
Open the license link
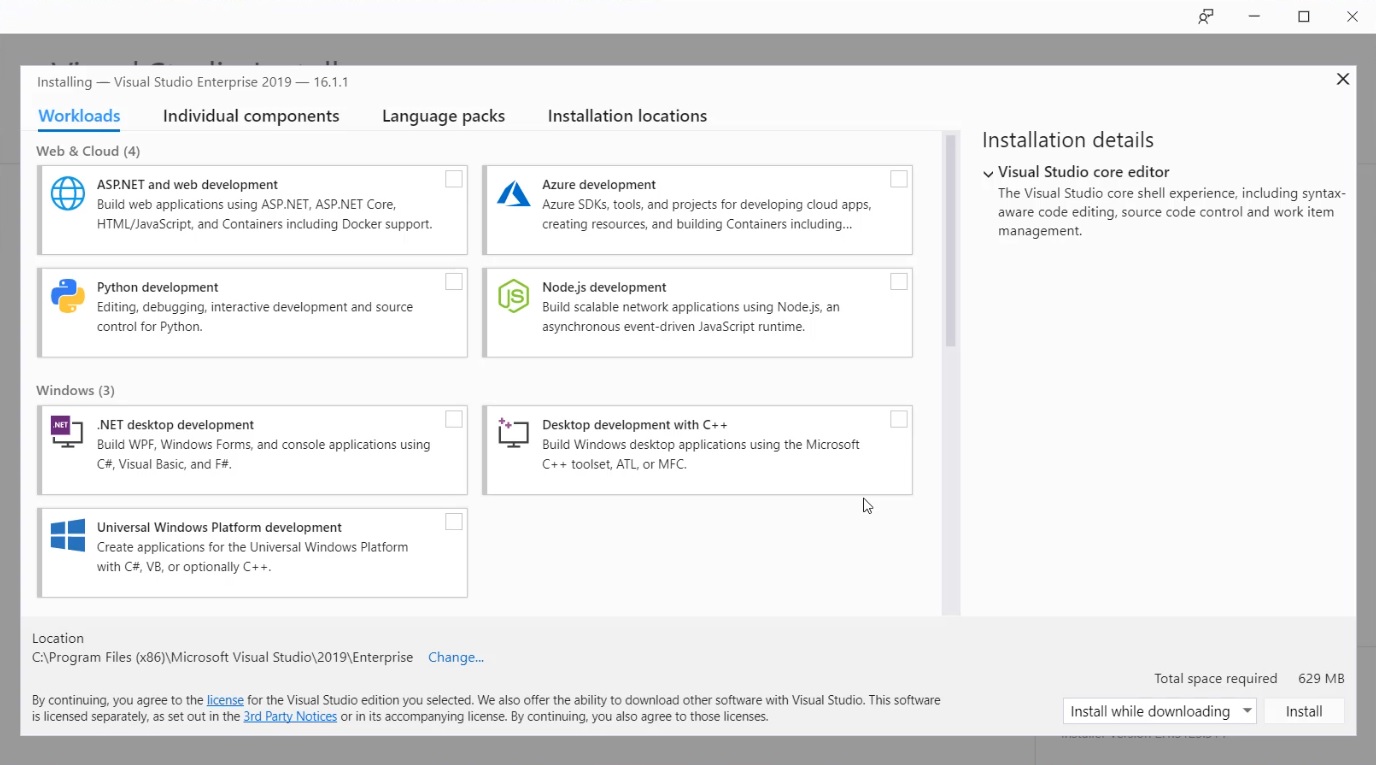click(x=225, y=700)
